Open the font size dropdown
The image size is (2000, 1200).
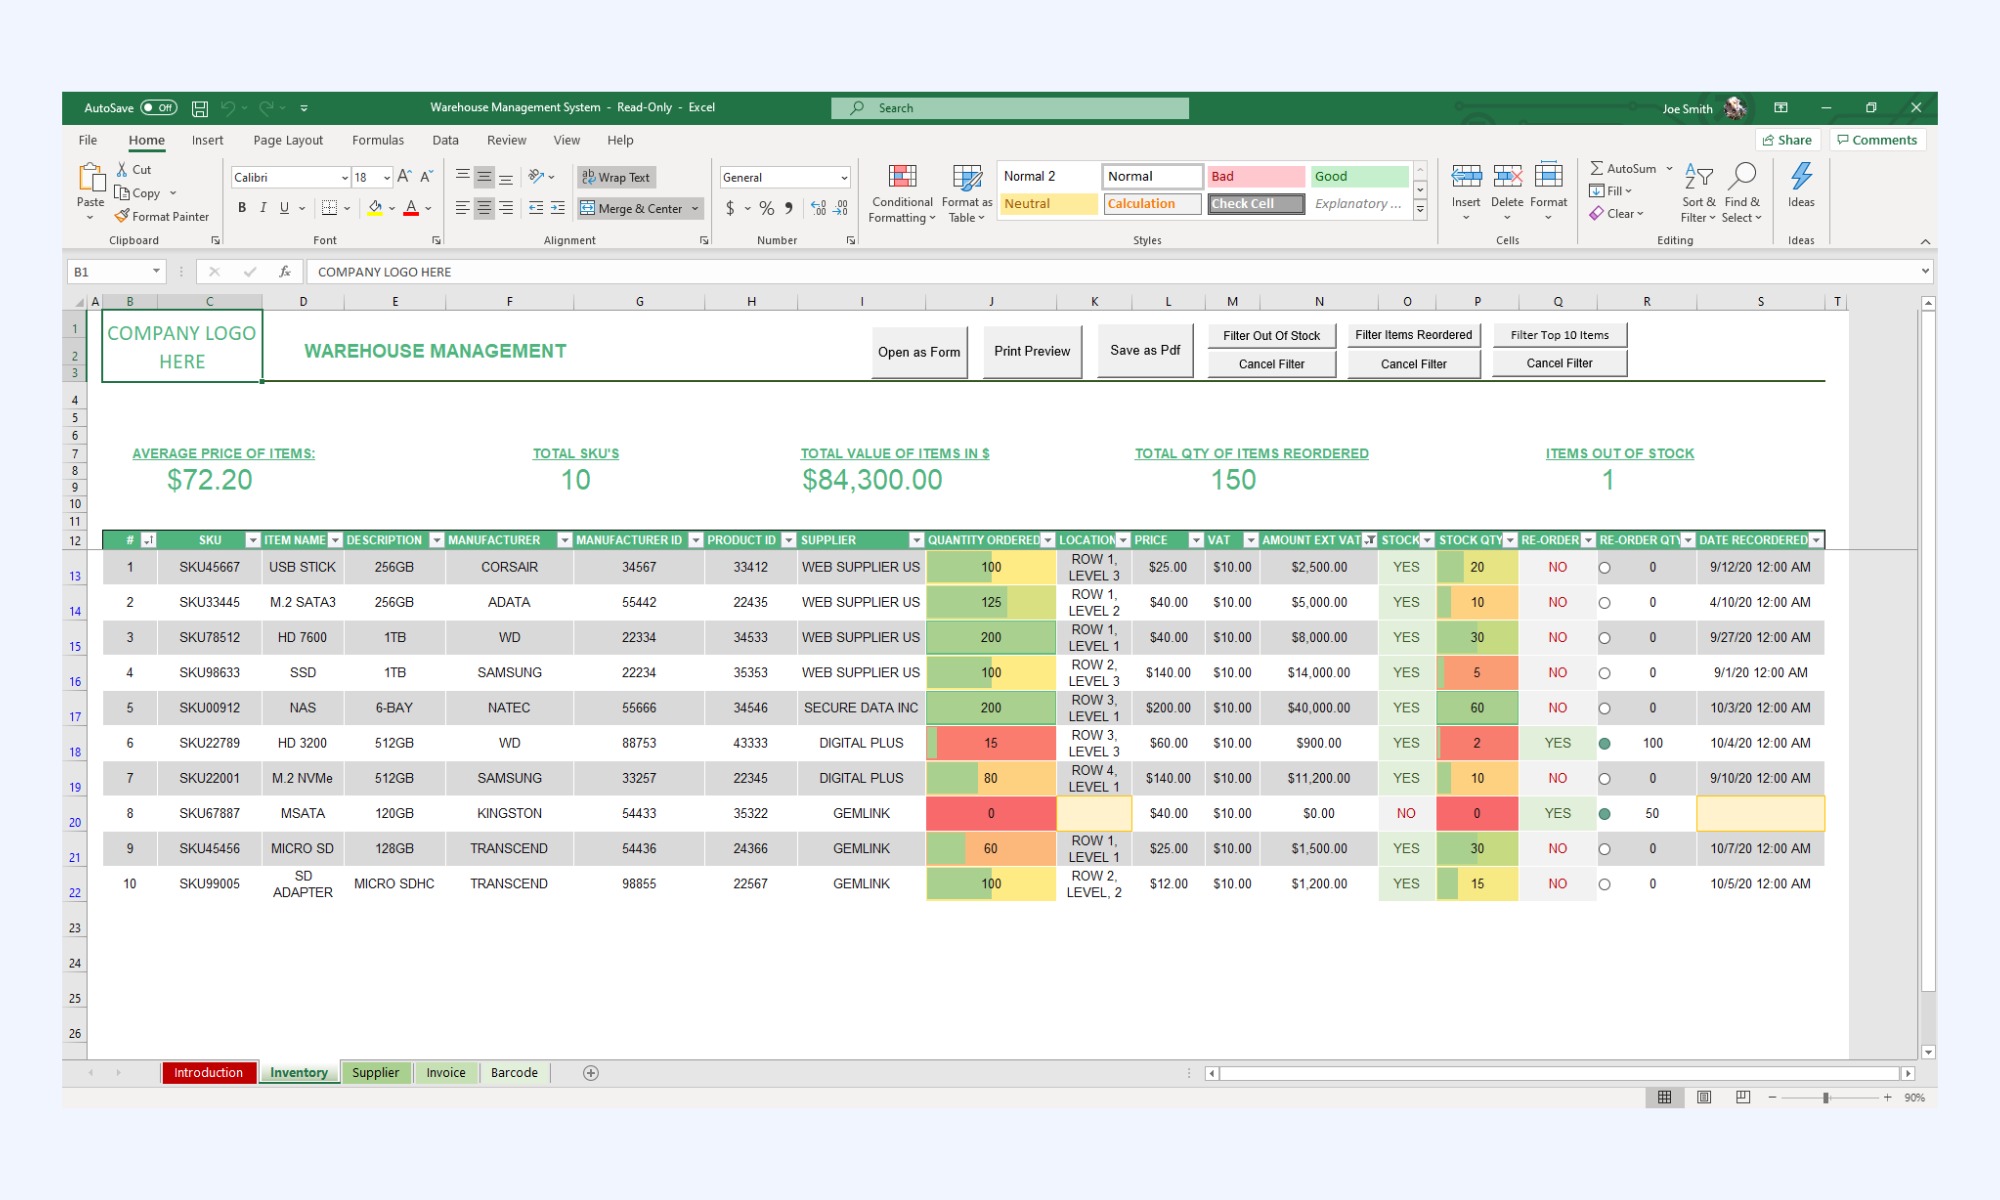[387, 178]
